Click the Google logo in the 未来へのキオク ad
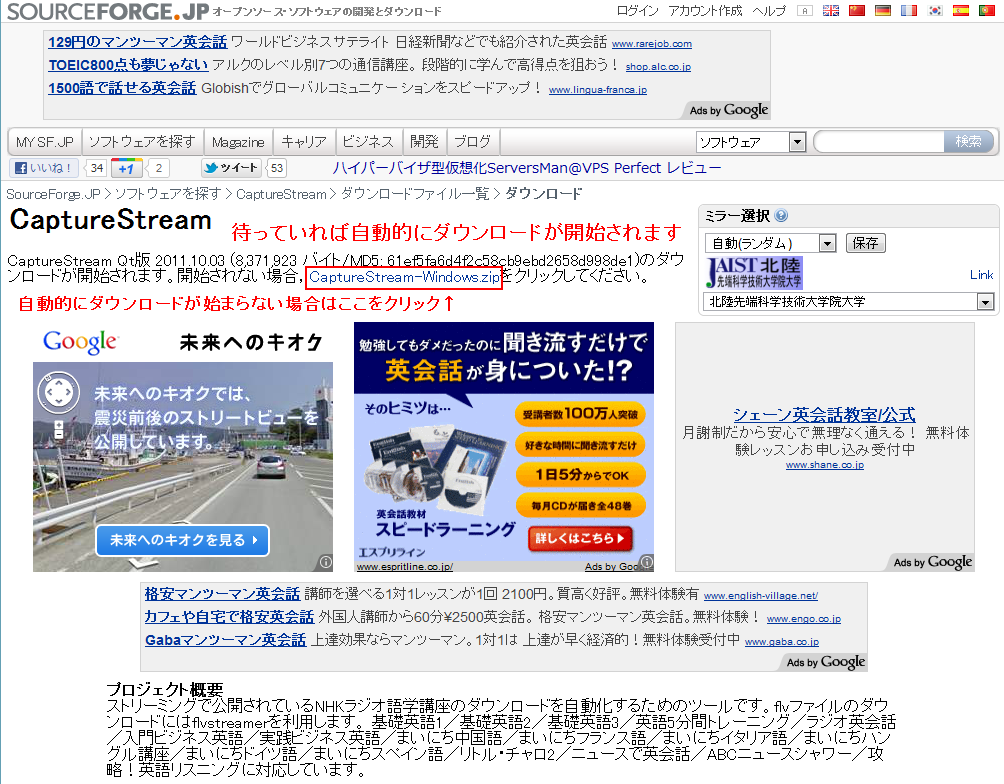 [x=81, y=342]
